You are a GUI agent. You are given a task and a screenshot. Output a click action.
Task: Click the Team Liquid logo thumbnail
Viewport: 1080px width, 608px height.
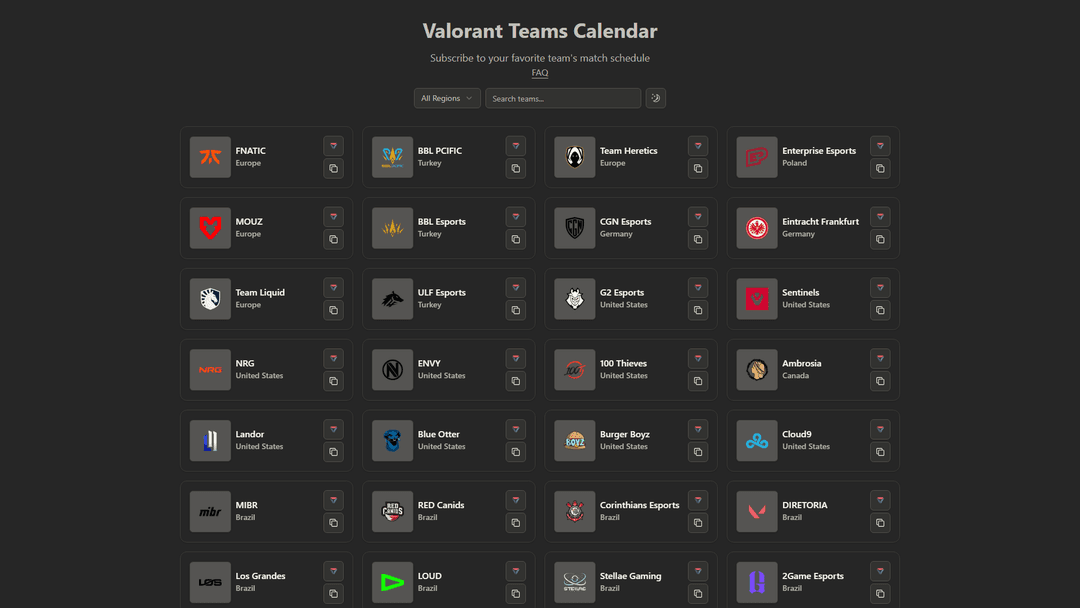(x=210, y=299)
